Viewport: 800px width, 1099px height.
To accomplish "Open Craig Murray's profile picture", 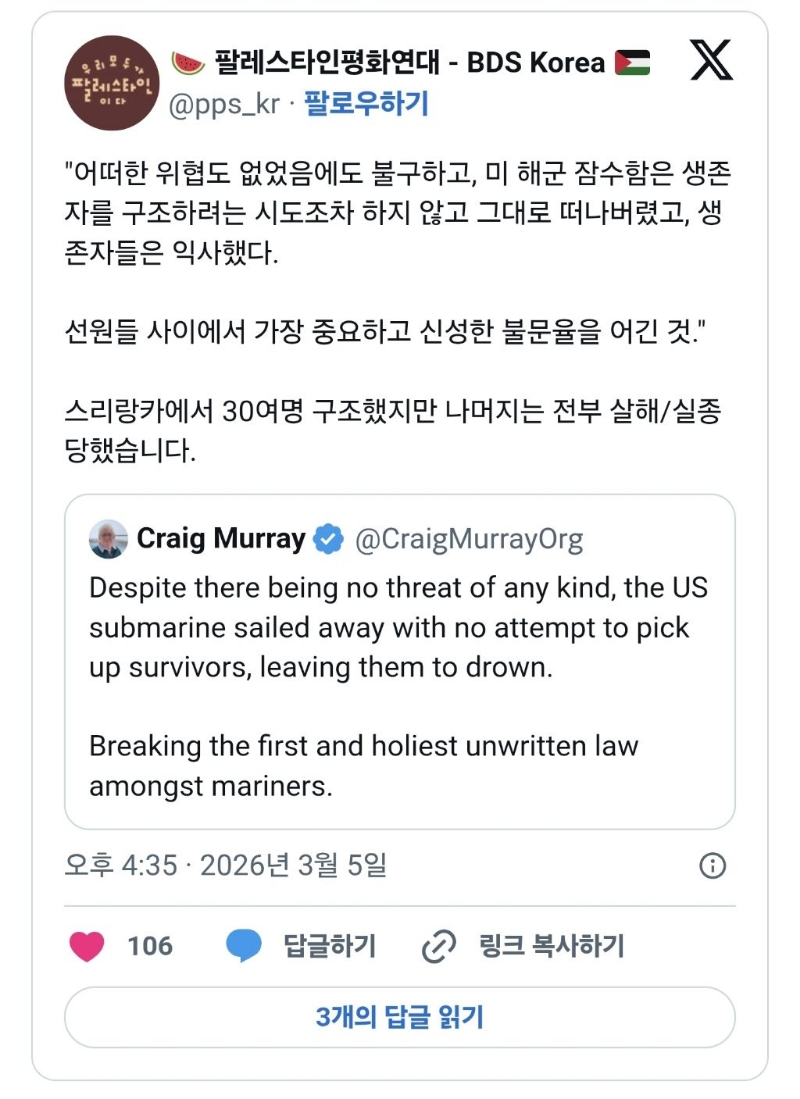I will coord(108,540).
